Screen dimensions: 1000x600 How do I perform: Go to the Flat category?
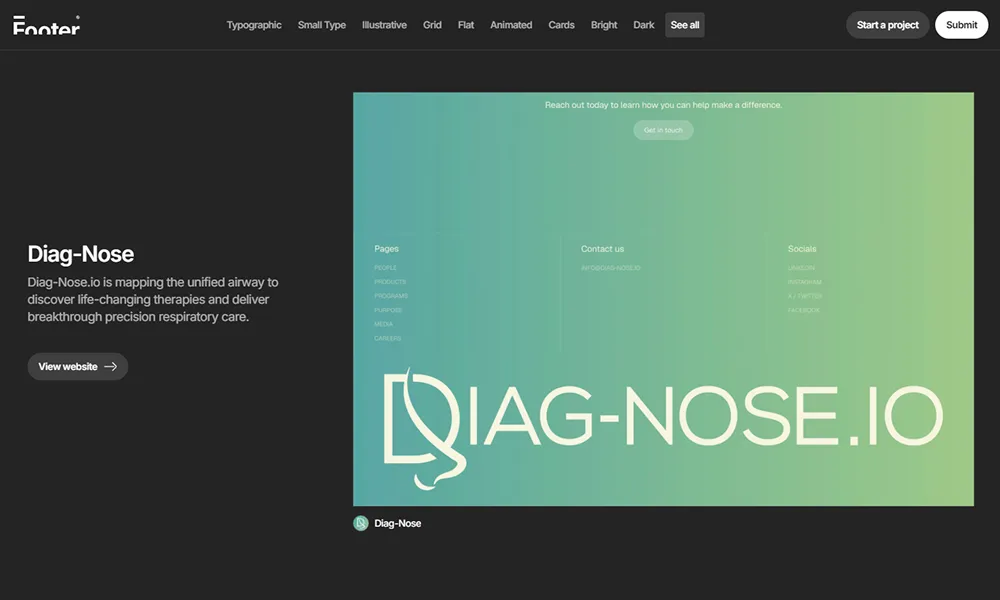[x=466, y=25]
